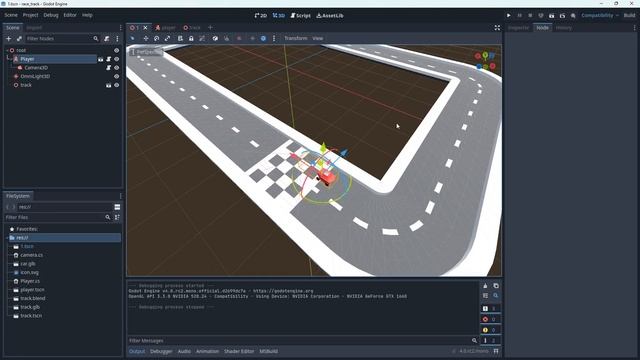The width and height of the screenshot is (640, 360).
Task: Open Player scene in editor clapper icon
Action: tap(100, 59)
